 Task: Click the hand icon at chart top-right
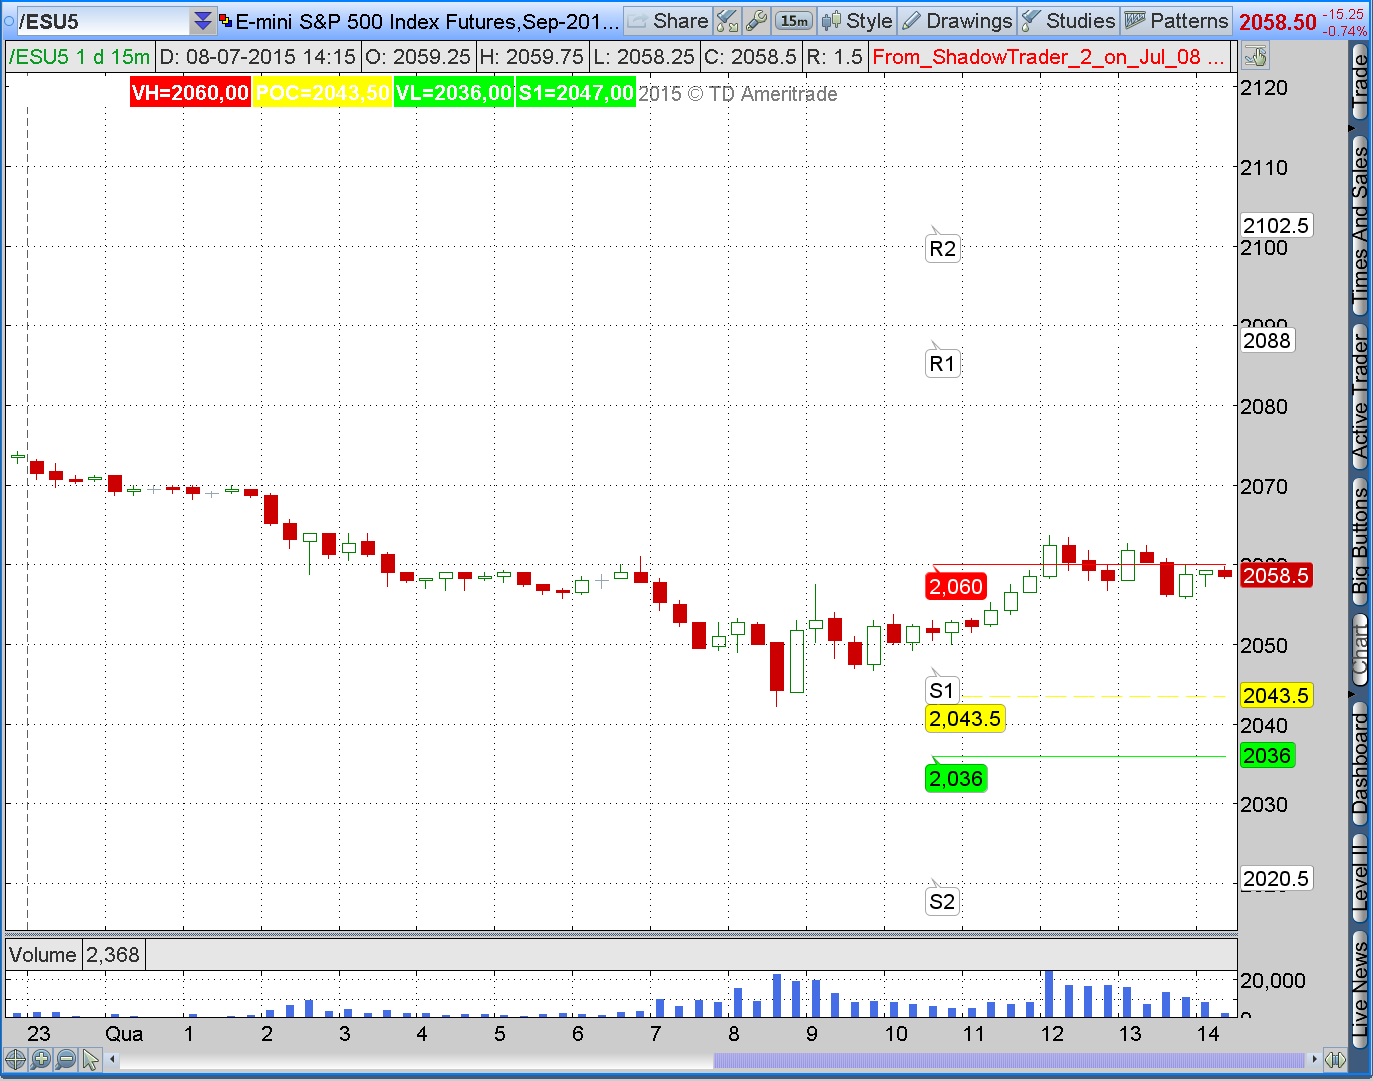click(x=1257, y=57)
